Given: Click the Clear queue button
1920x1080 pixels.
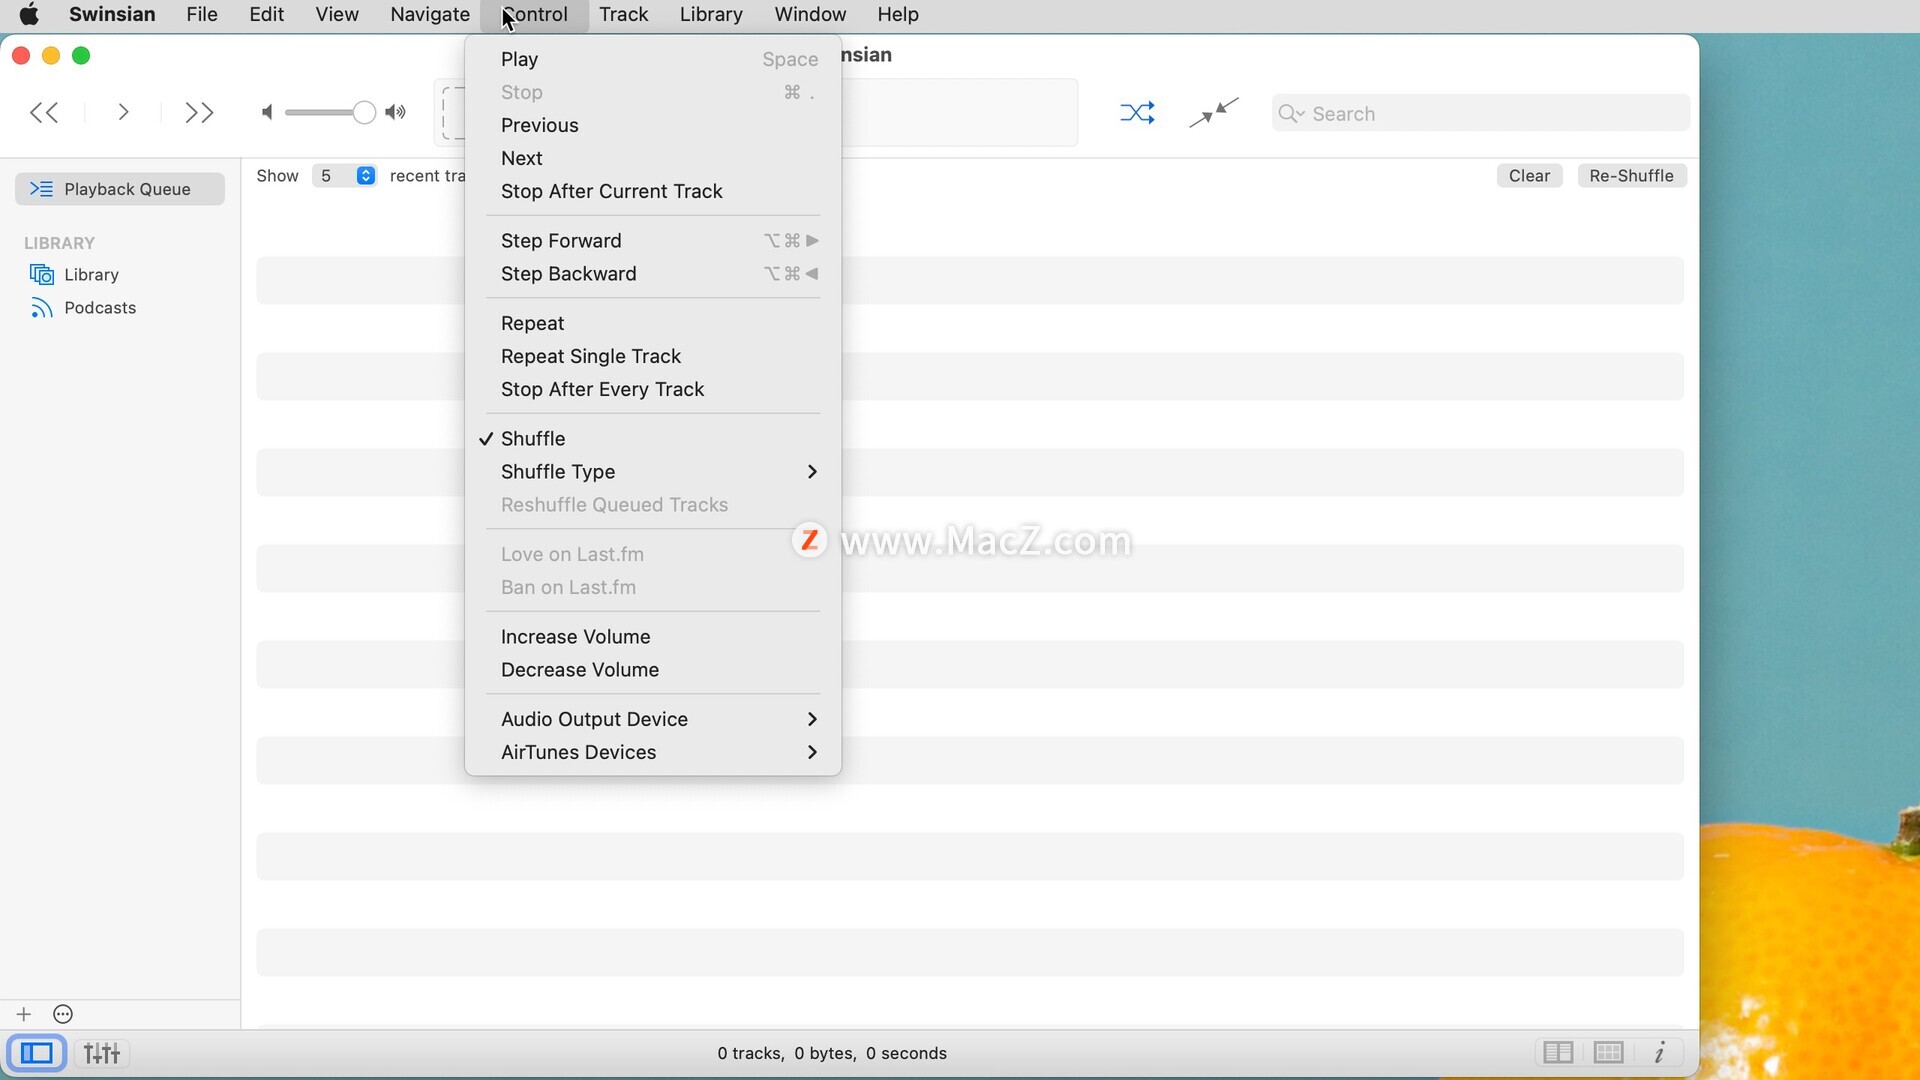Looking at the screenshot, I should [x=1529, y=175].
